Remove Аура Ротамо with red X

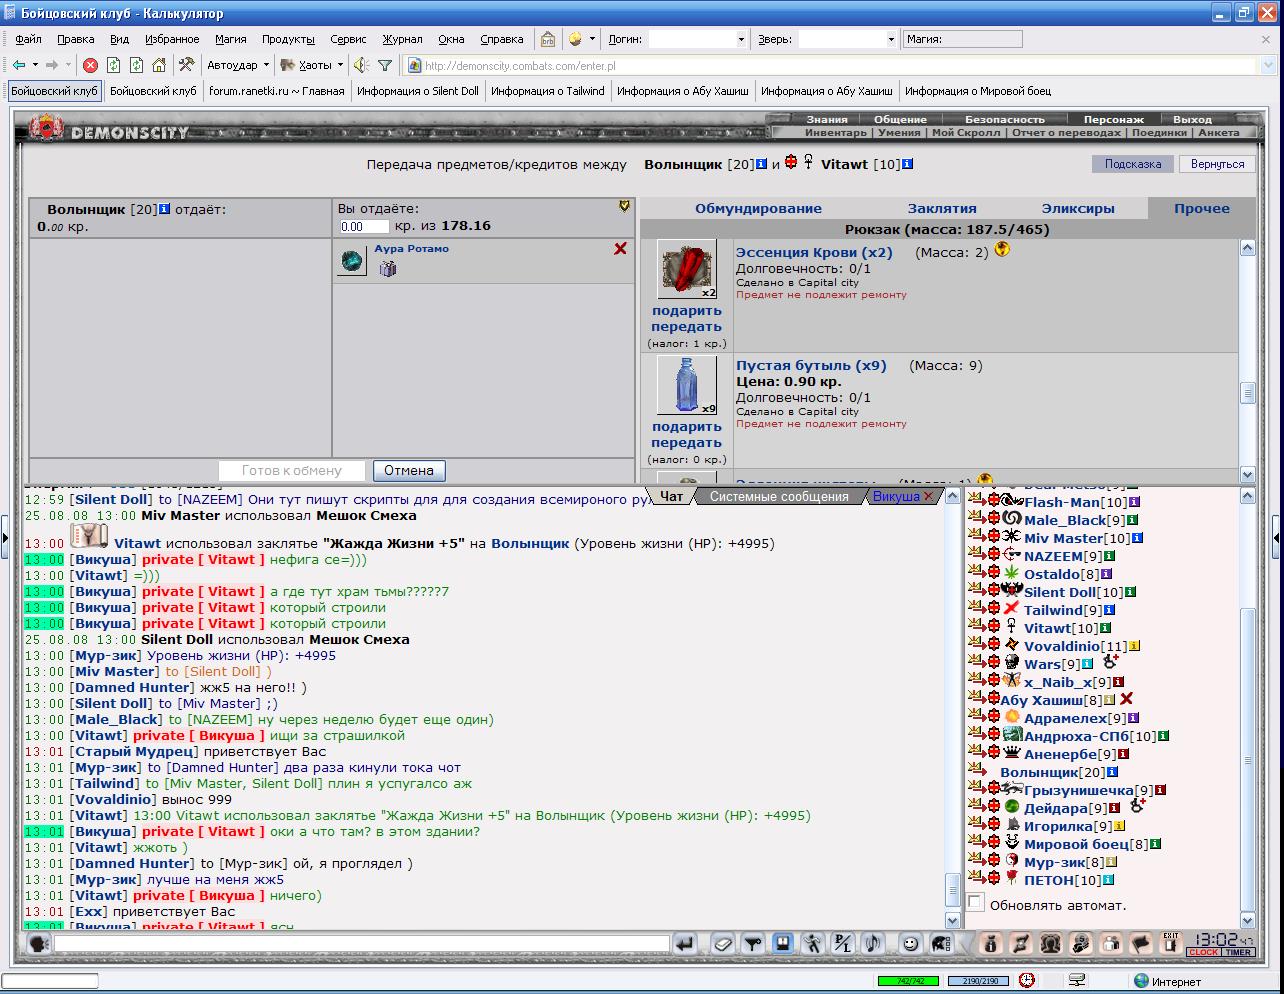click(x=620, y=248)
